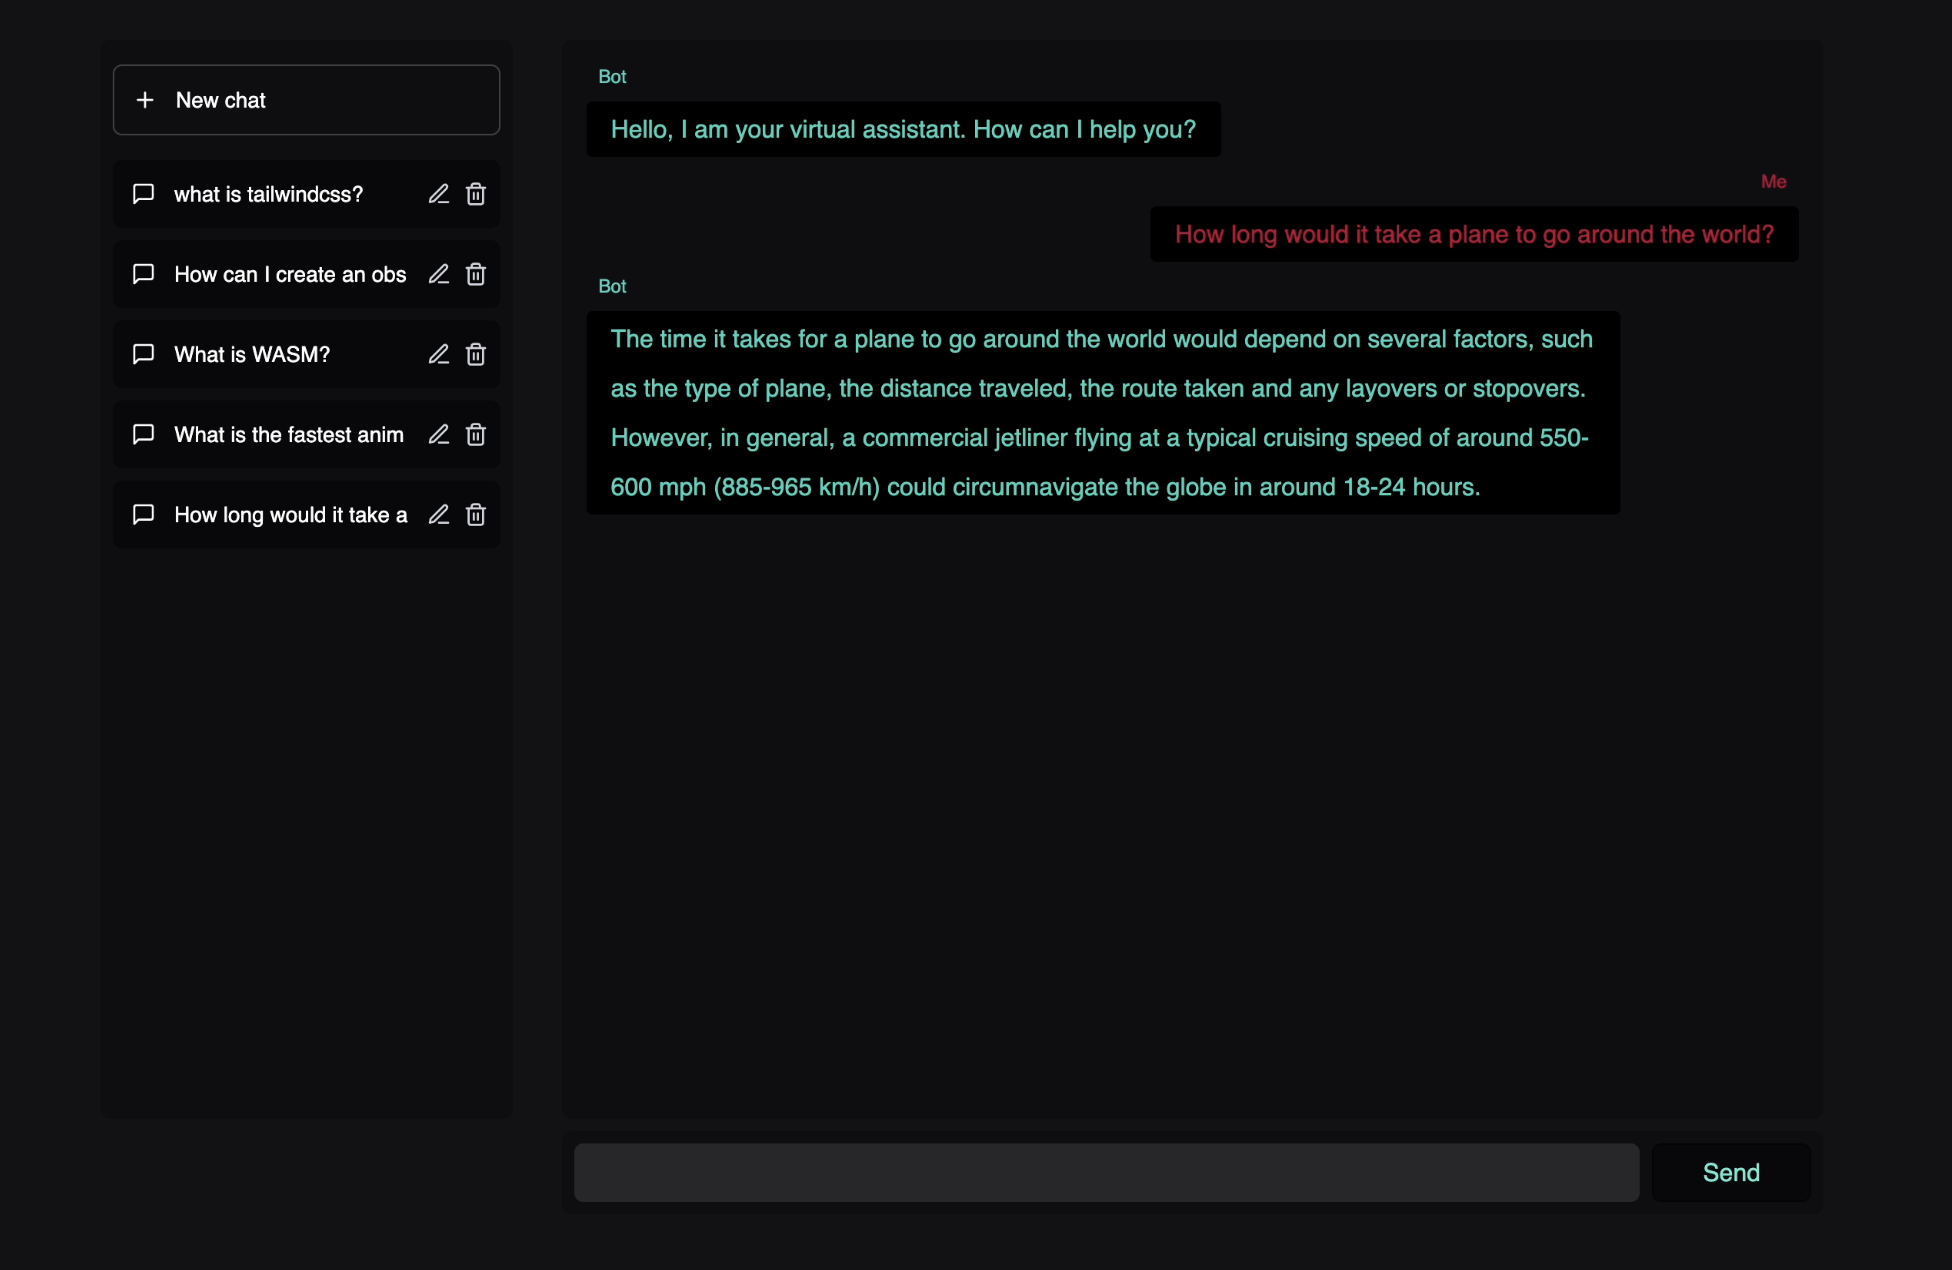Start a New chat
The height and width of the screenshot is (1270, 1952).
[x=306, y=100]
